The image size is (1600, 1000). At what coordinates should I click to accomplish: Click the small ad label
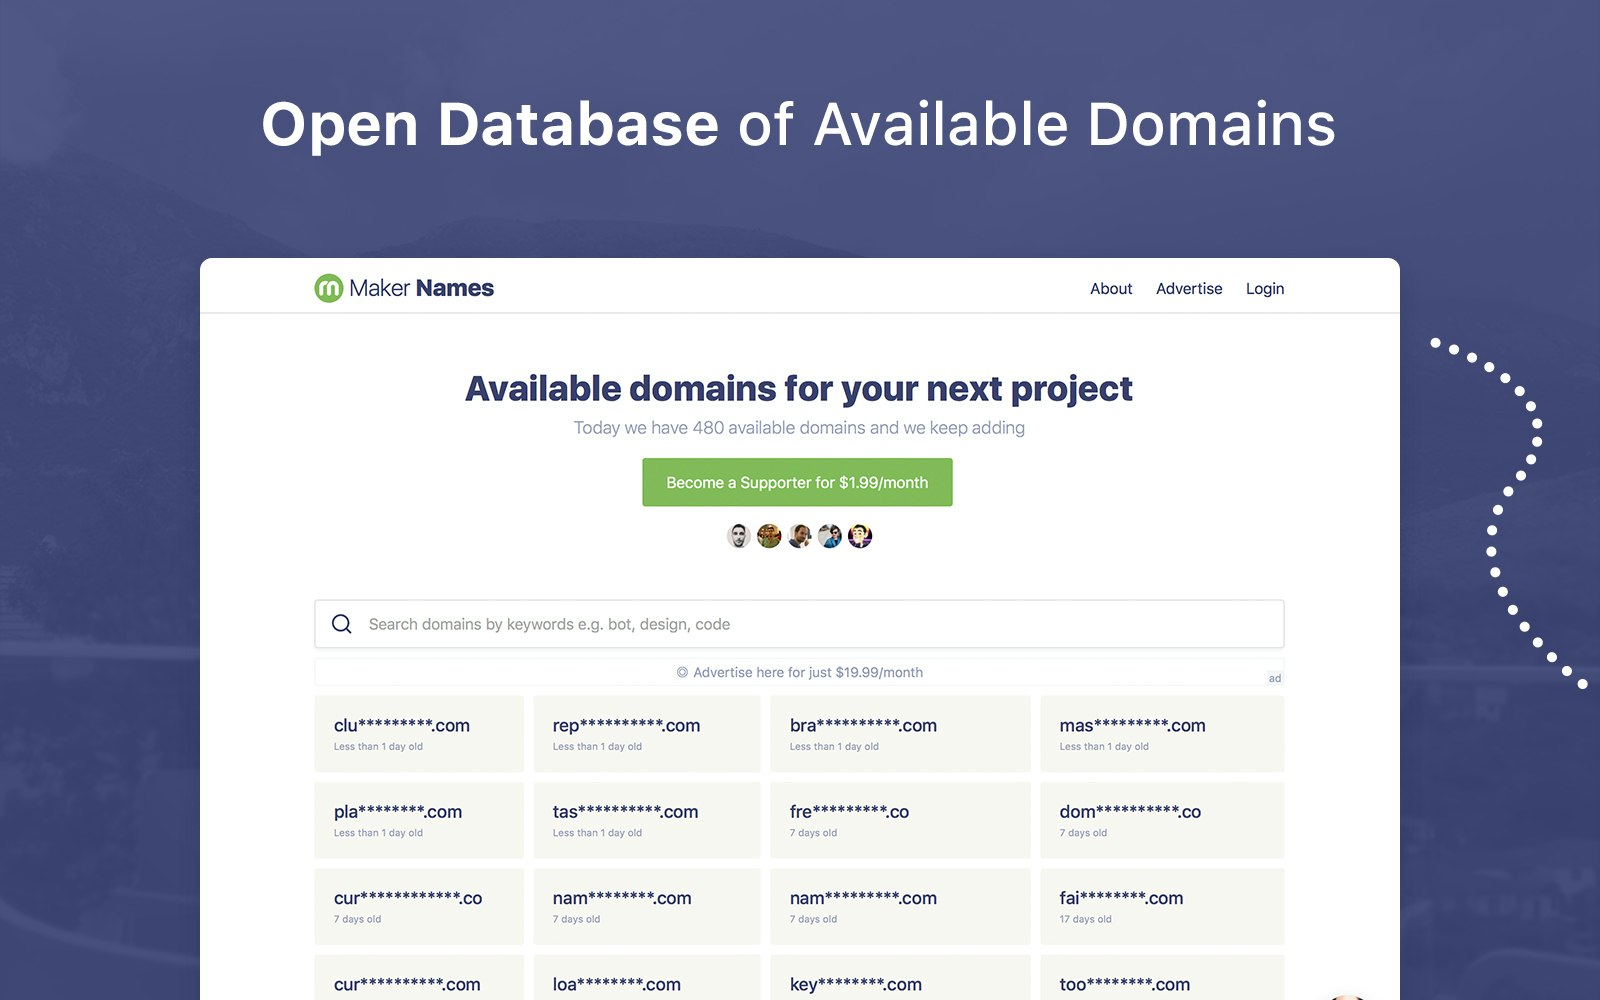tap(1275, 678)
